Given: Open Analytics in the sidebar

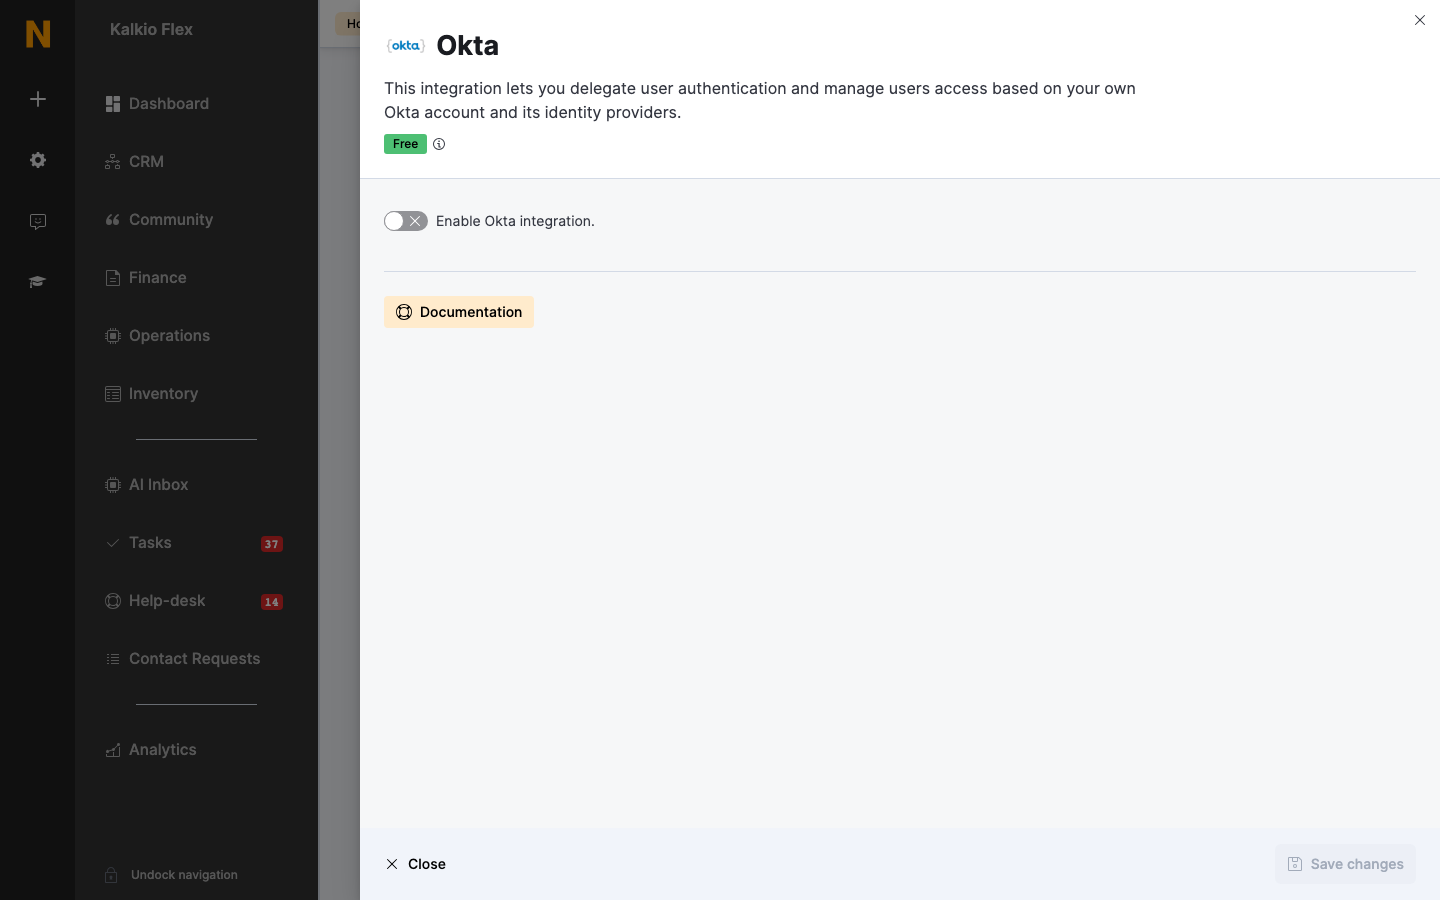Looking at the screenshot, I should [151, 750].
